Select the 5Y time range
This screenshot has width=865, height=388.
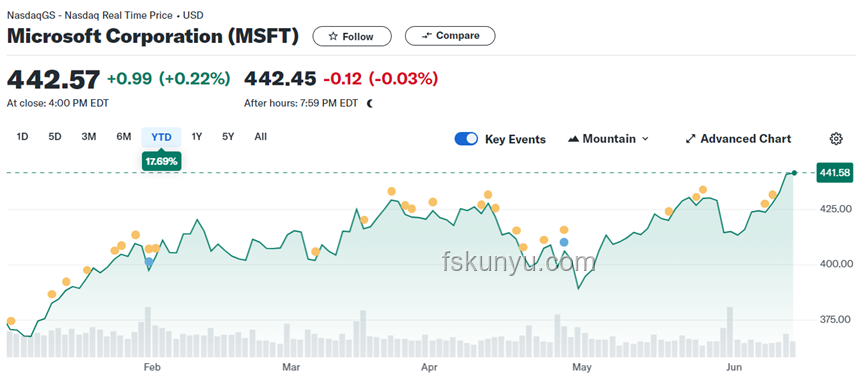(x=228, y=137)
